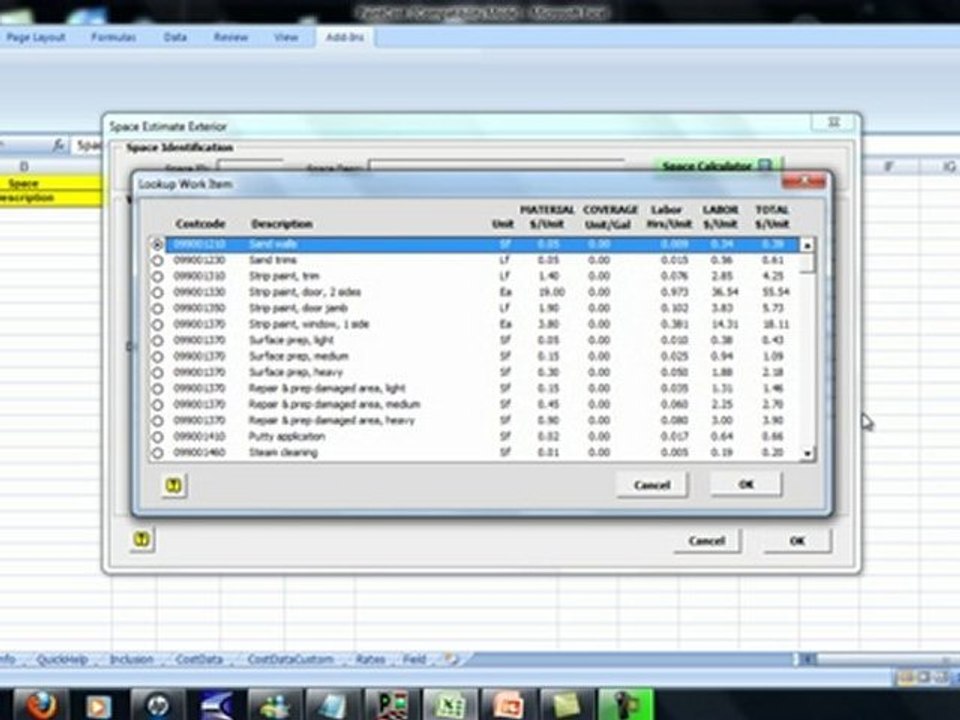Open the Excel taskbar icon
The height and width of the screenshot is (720, 960).
click(x=451, y=705)
